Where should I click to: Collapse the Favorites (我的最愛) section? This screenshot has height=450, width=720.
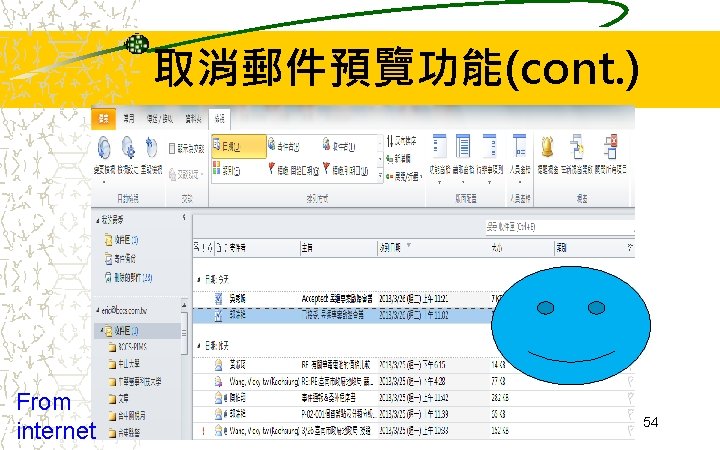click(98, 221)
